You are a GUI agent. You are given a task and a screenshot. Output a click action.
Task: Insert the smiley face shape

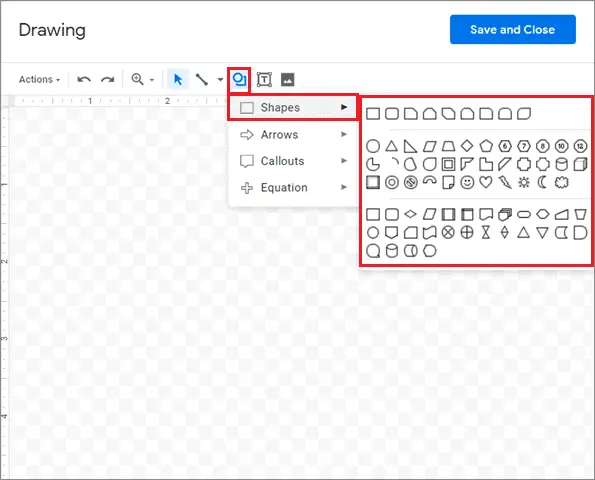point(467,183)
